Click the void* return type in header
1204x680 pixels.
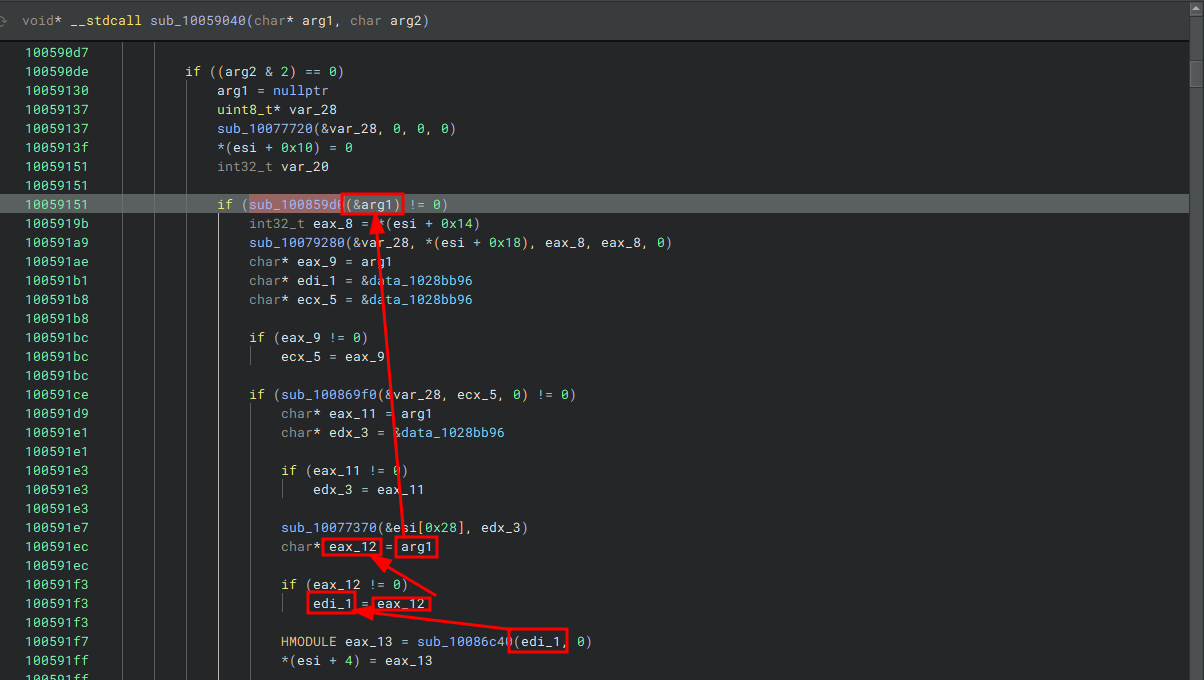click(42, 20)
